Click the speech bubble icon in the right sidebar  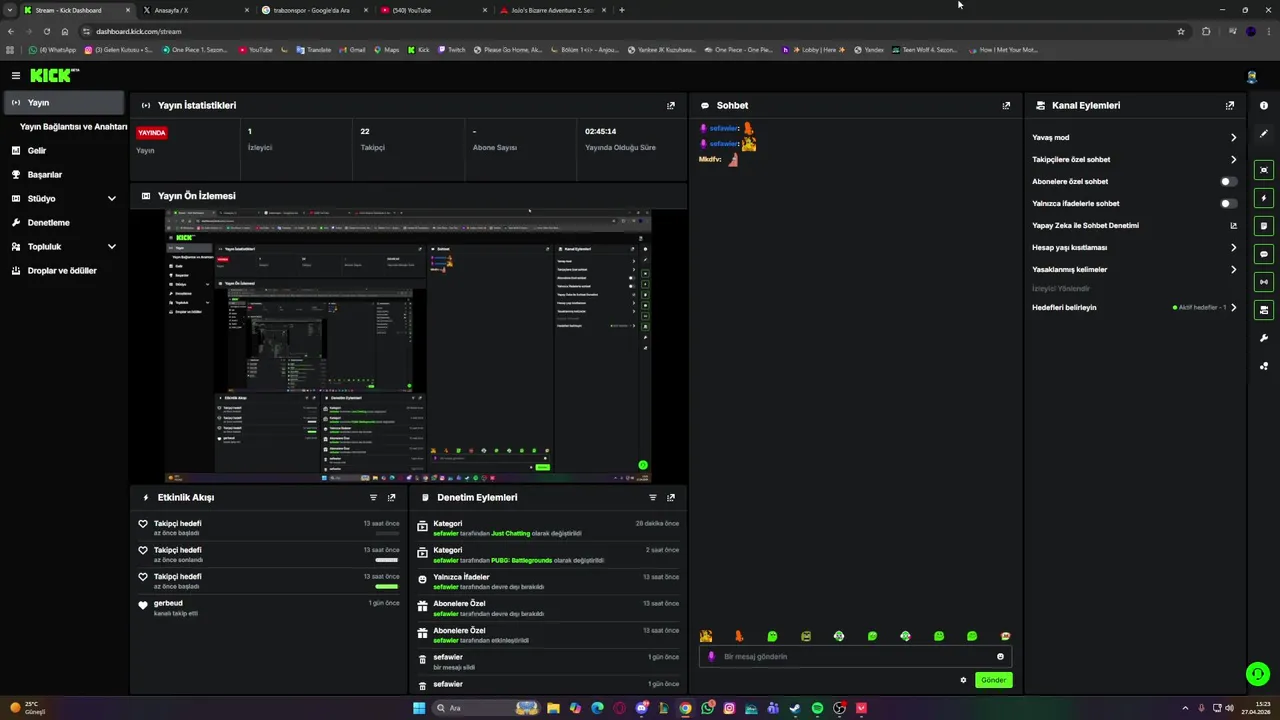pyautogui.click(x=1264, y=254)
